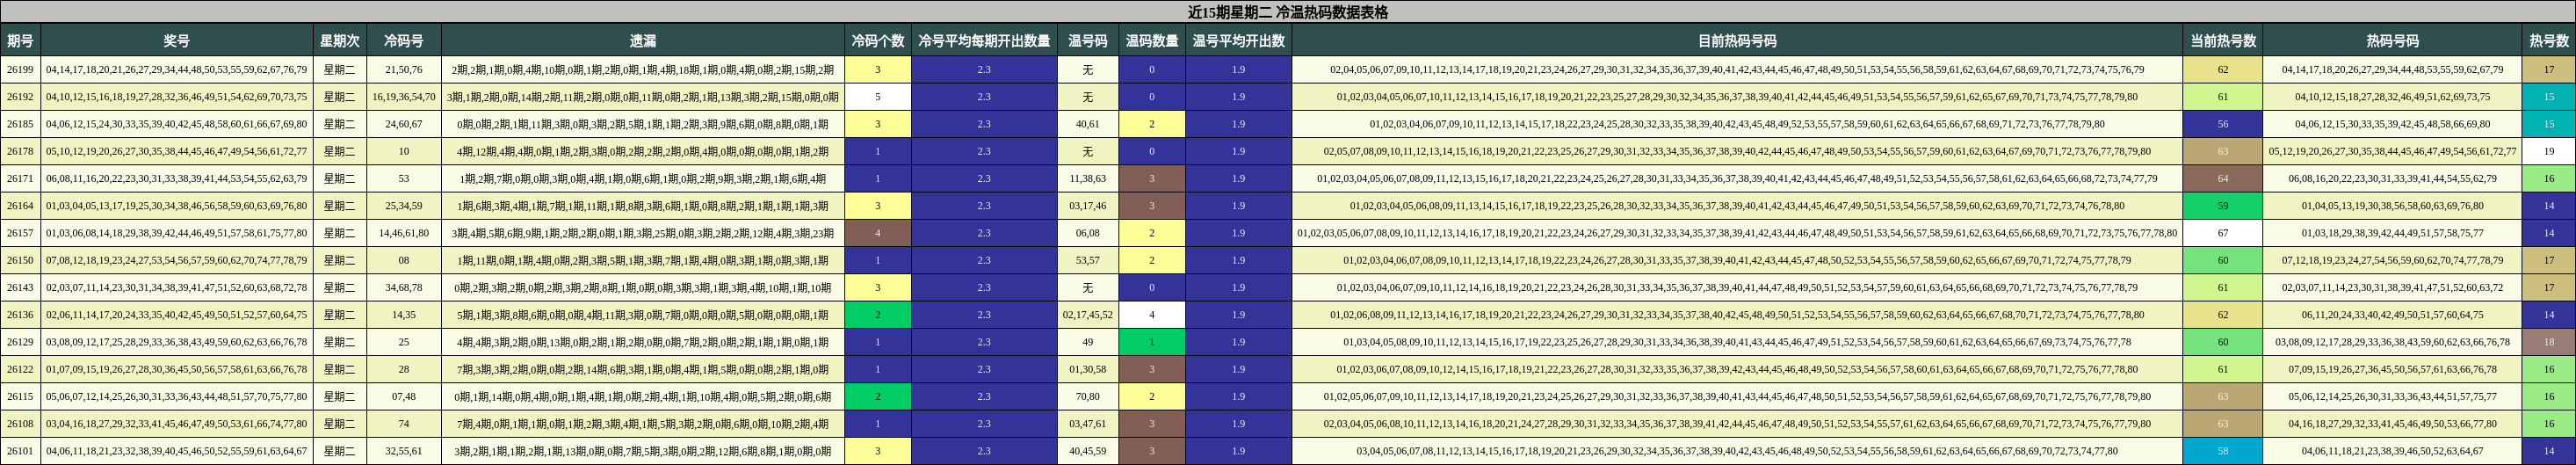Click the 当前热号数 column header

coord(2222,41)
